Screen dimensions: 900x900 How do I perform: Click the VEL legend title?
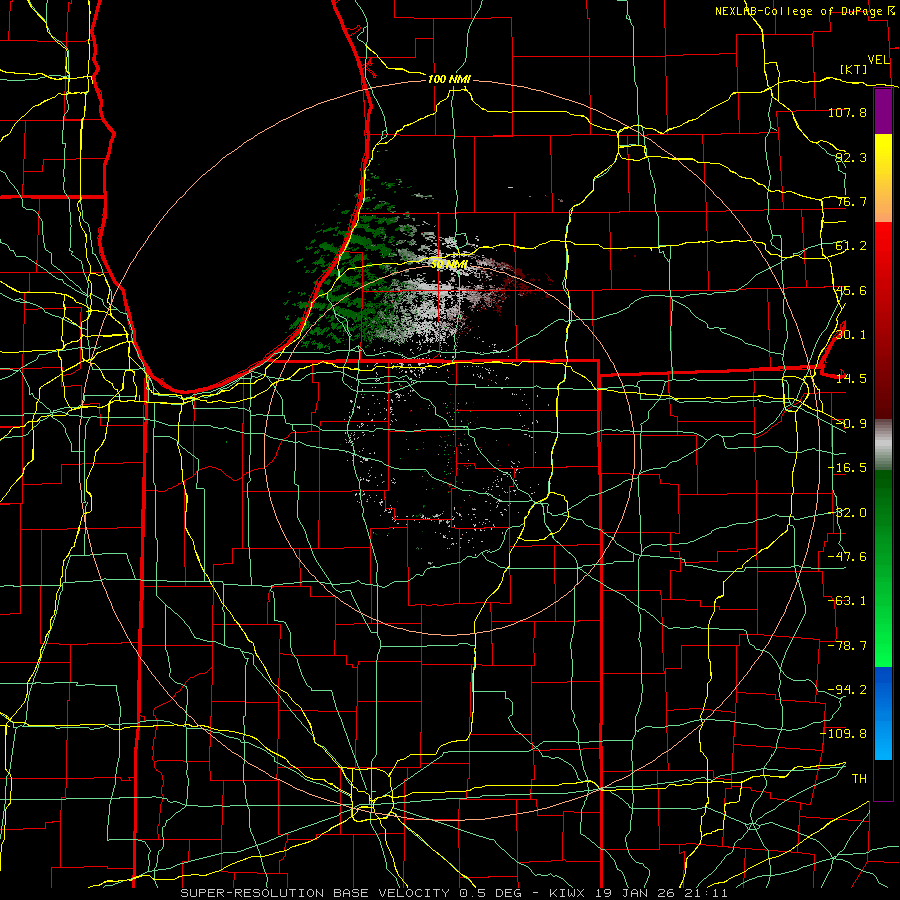point(879,60)
